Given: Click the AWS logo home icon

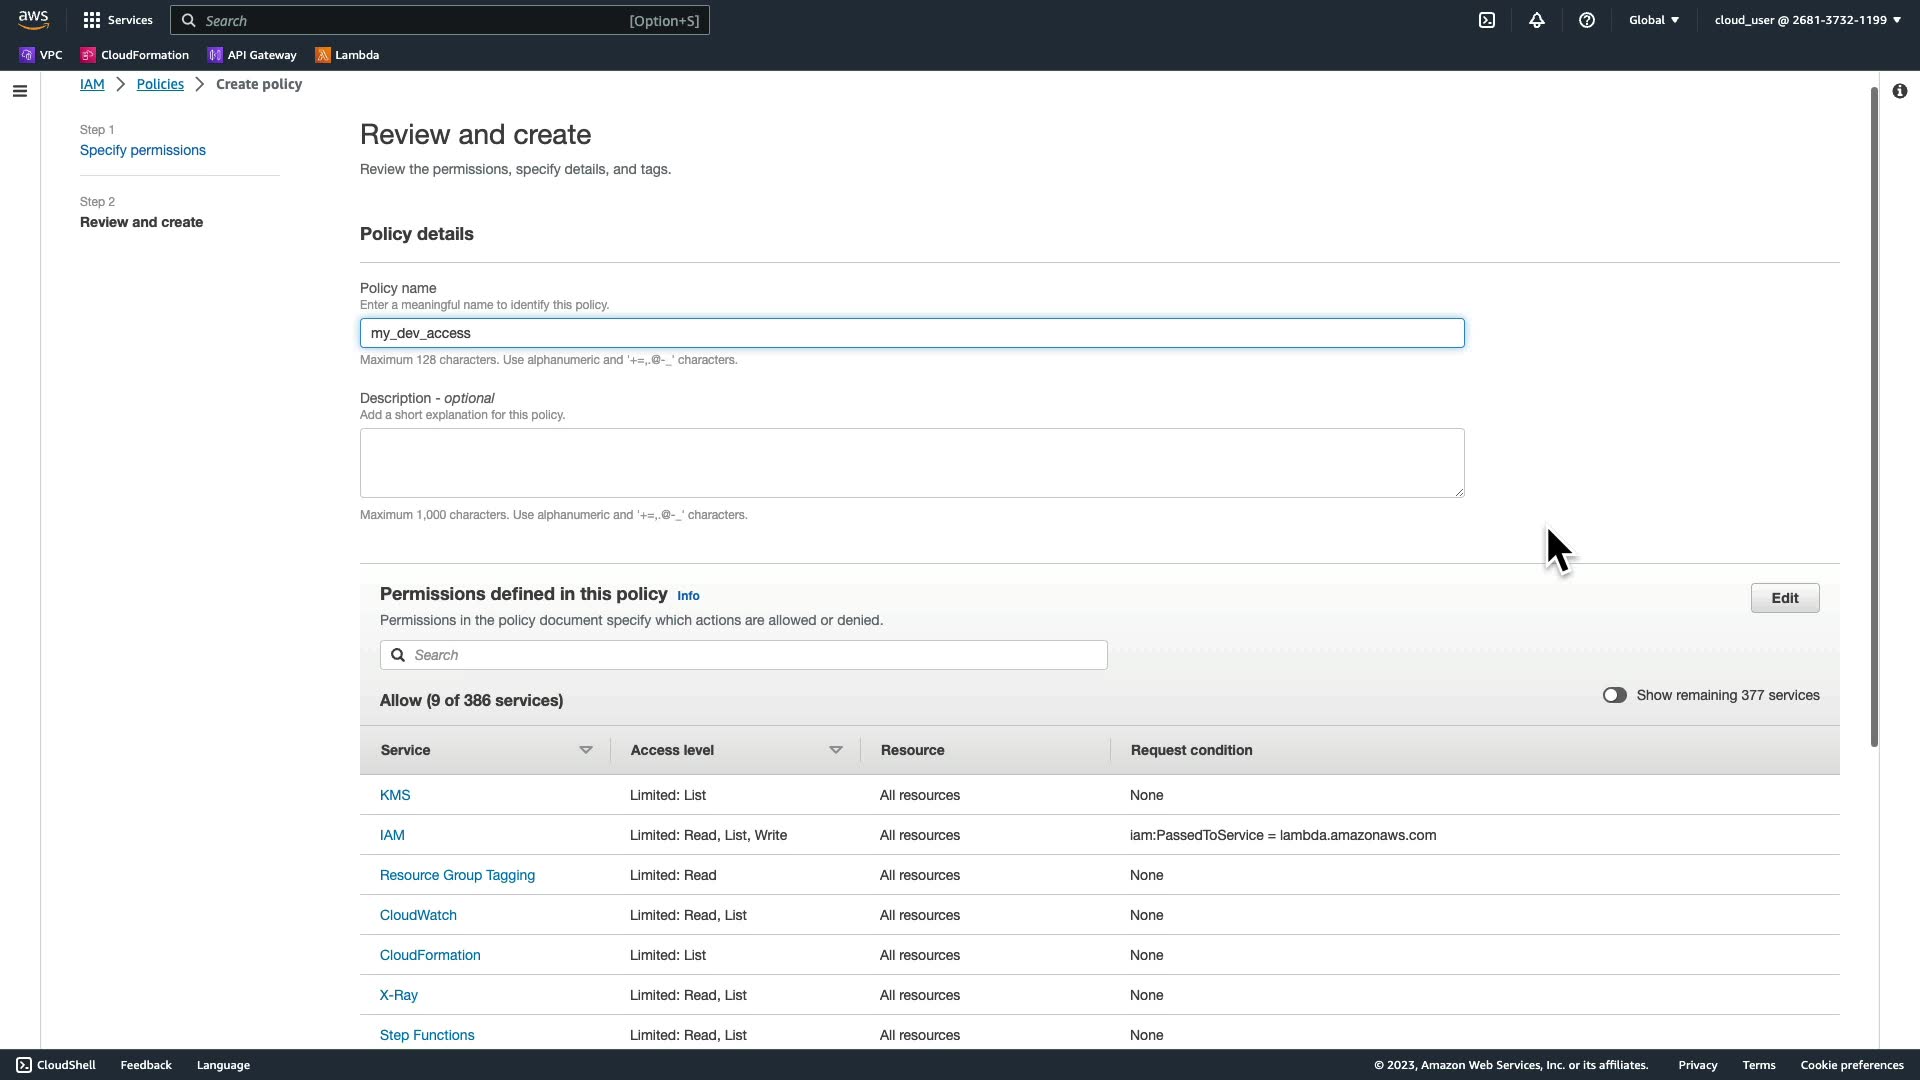Looking at the screenshot, I should click(x=33, y=20).
